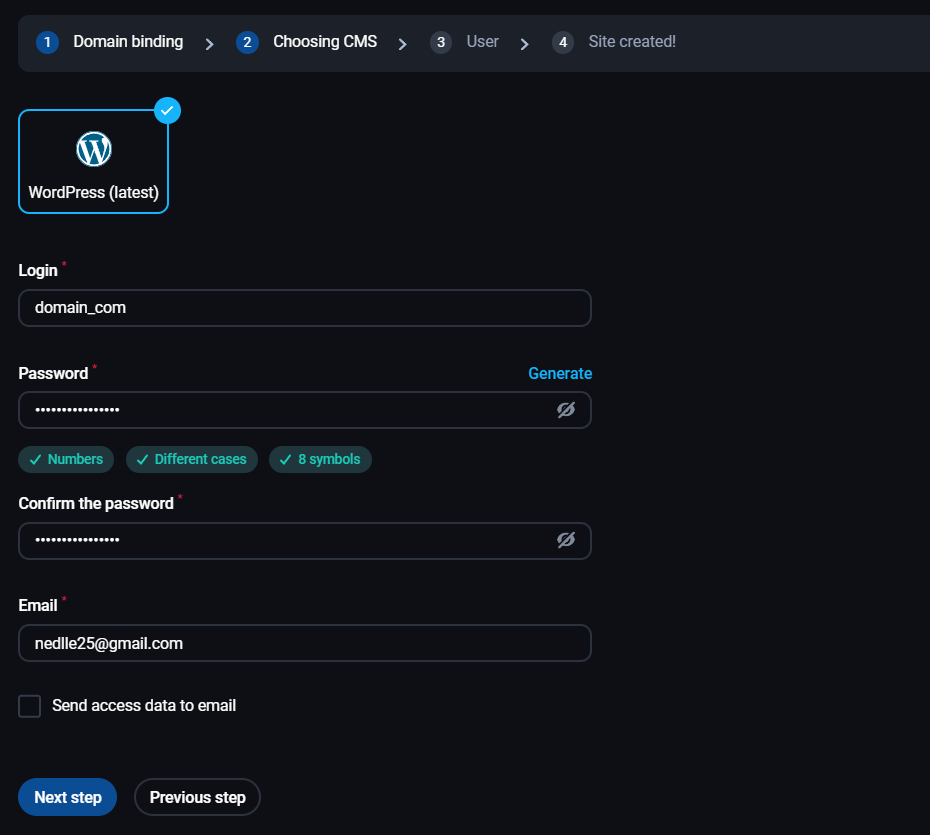Open the Choosing CMS step

[325, 42]
